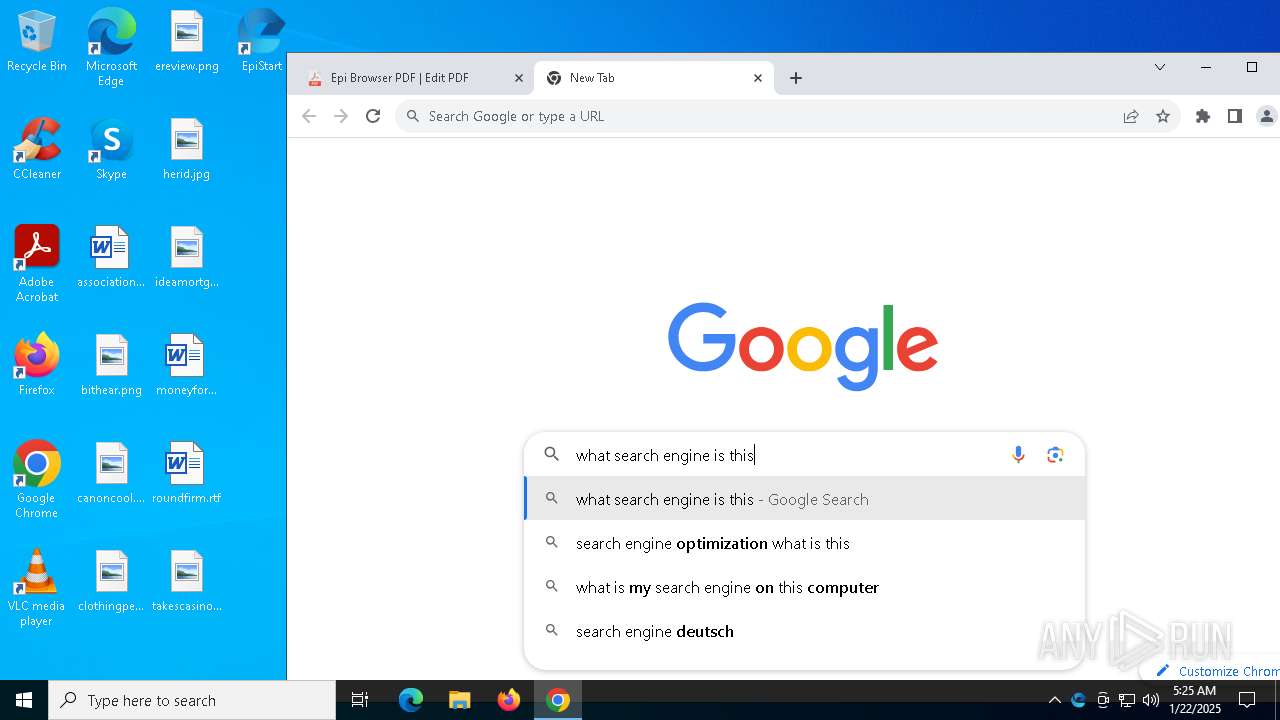
Task: Click the Google logo
Action: pos(803,346)
